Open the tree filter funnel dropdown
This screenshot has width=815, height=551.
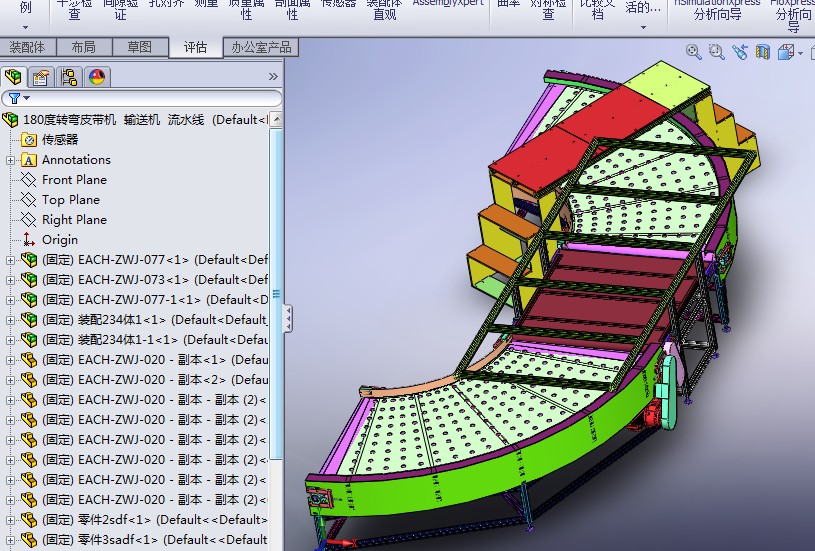pyautogui.click(x=18, y=98)
